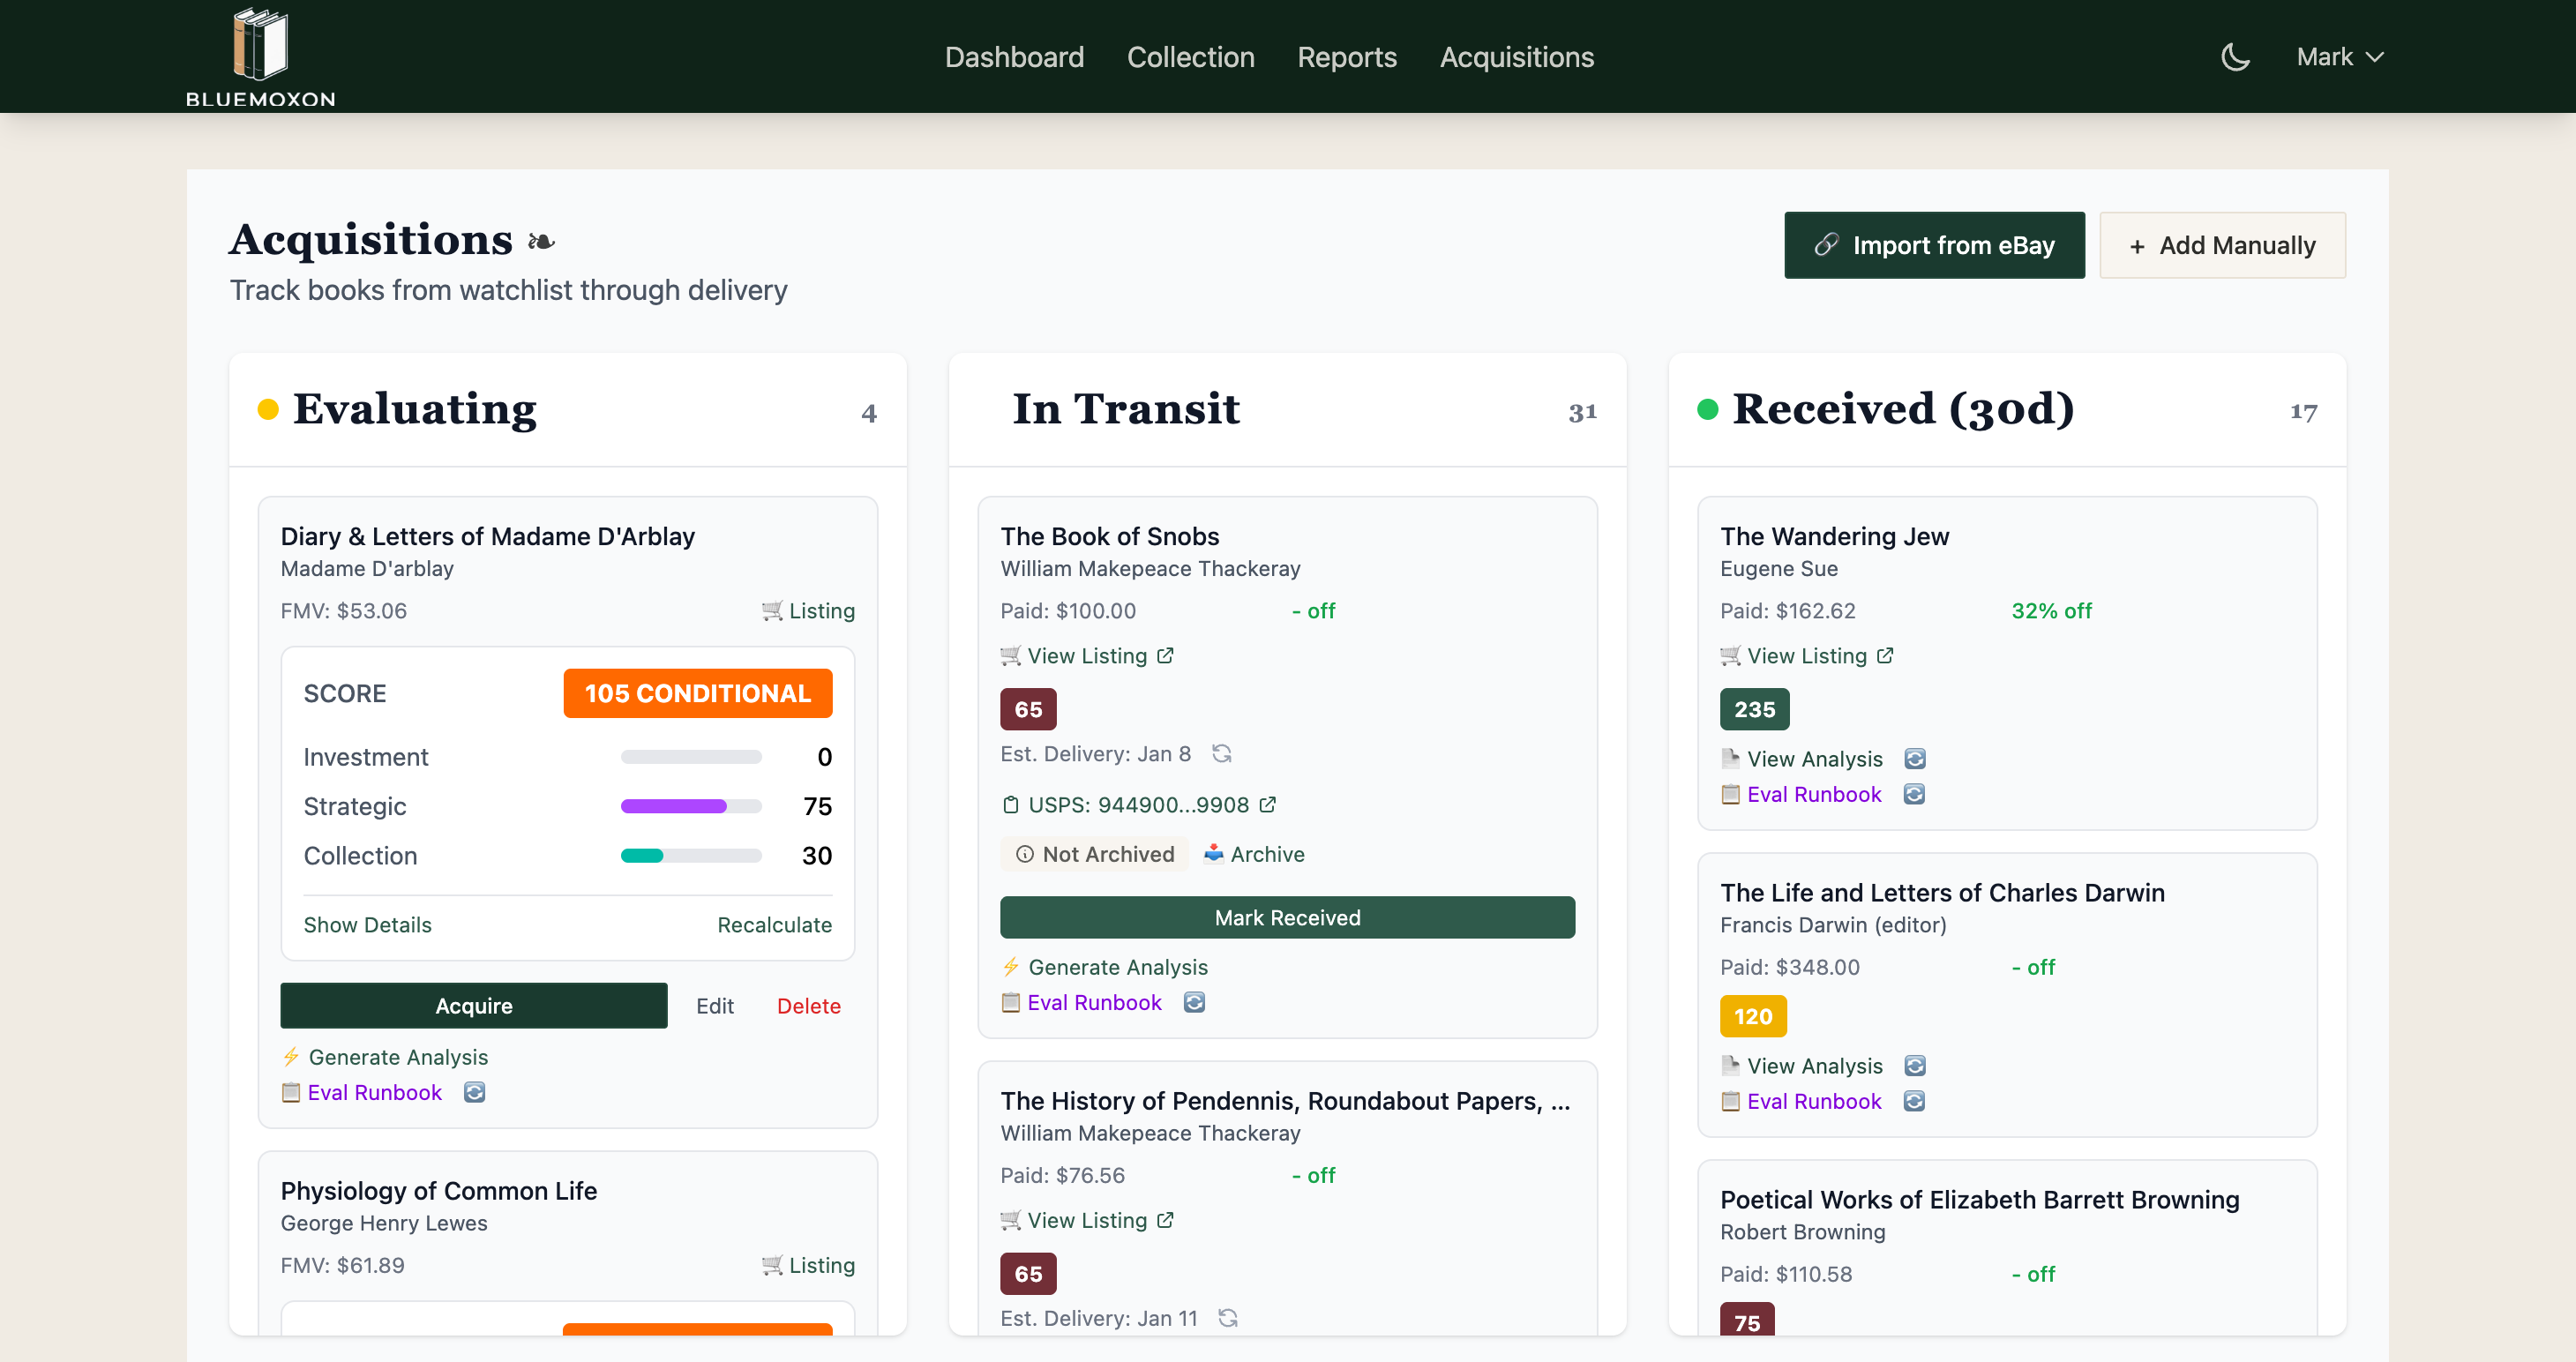
Task: Click the View Analysis document icon on the Darwin card
Action: pos(1731,1065)
